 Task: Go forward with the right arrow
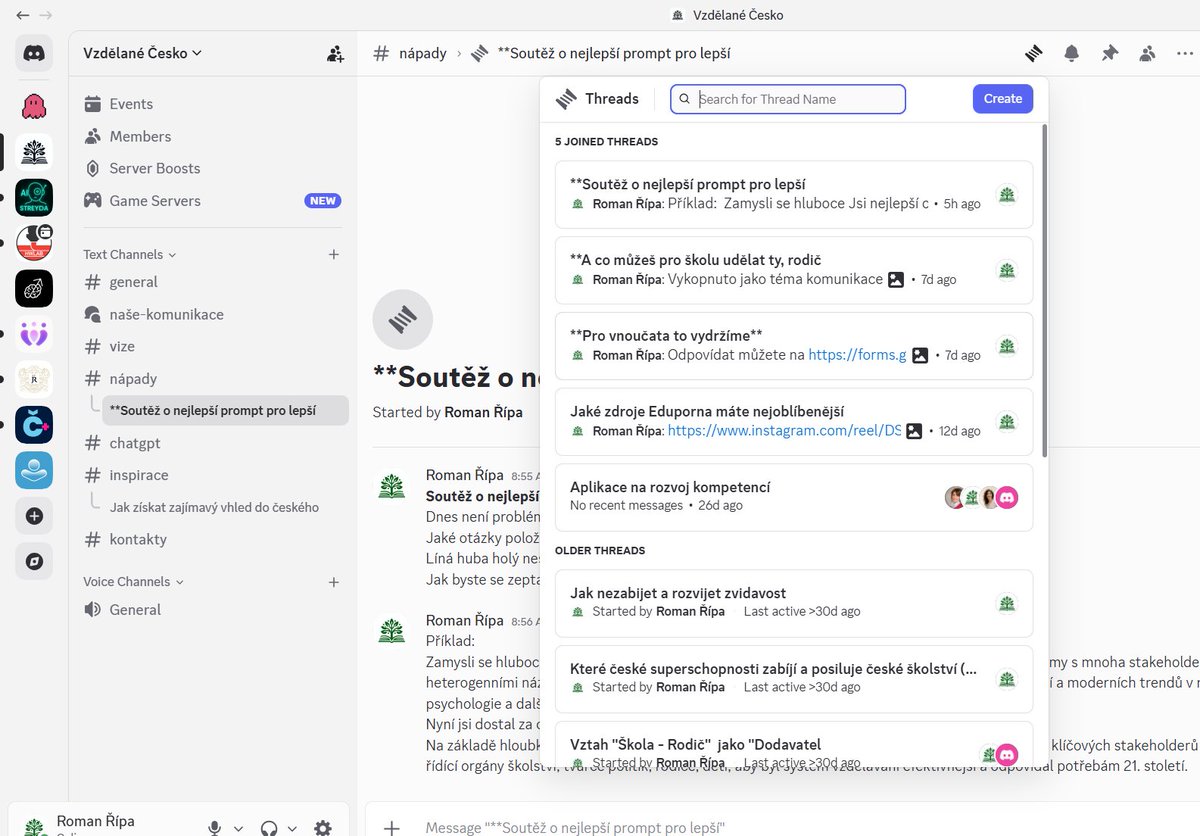[x=46, y=15]
